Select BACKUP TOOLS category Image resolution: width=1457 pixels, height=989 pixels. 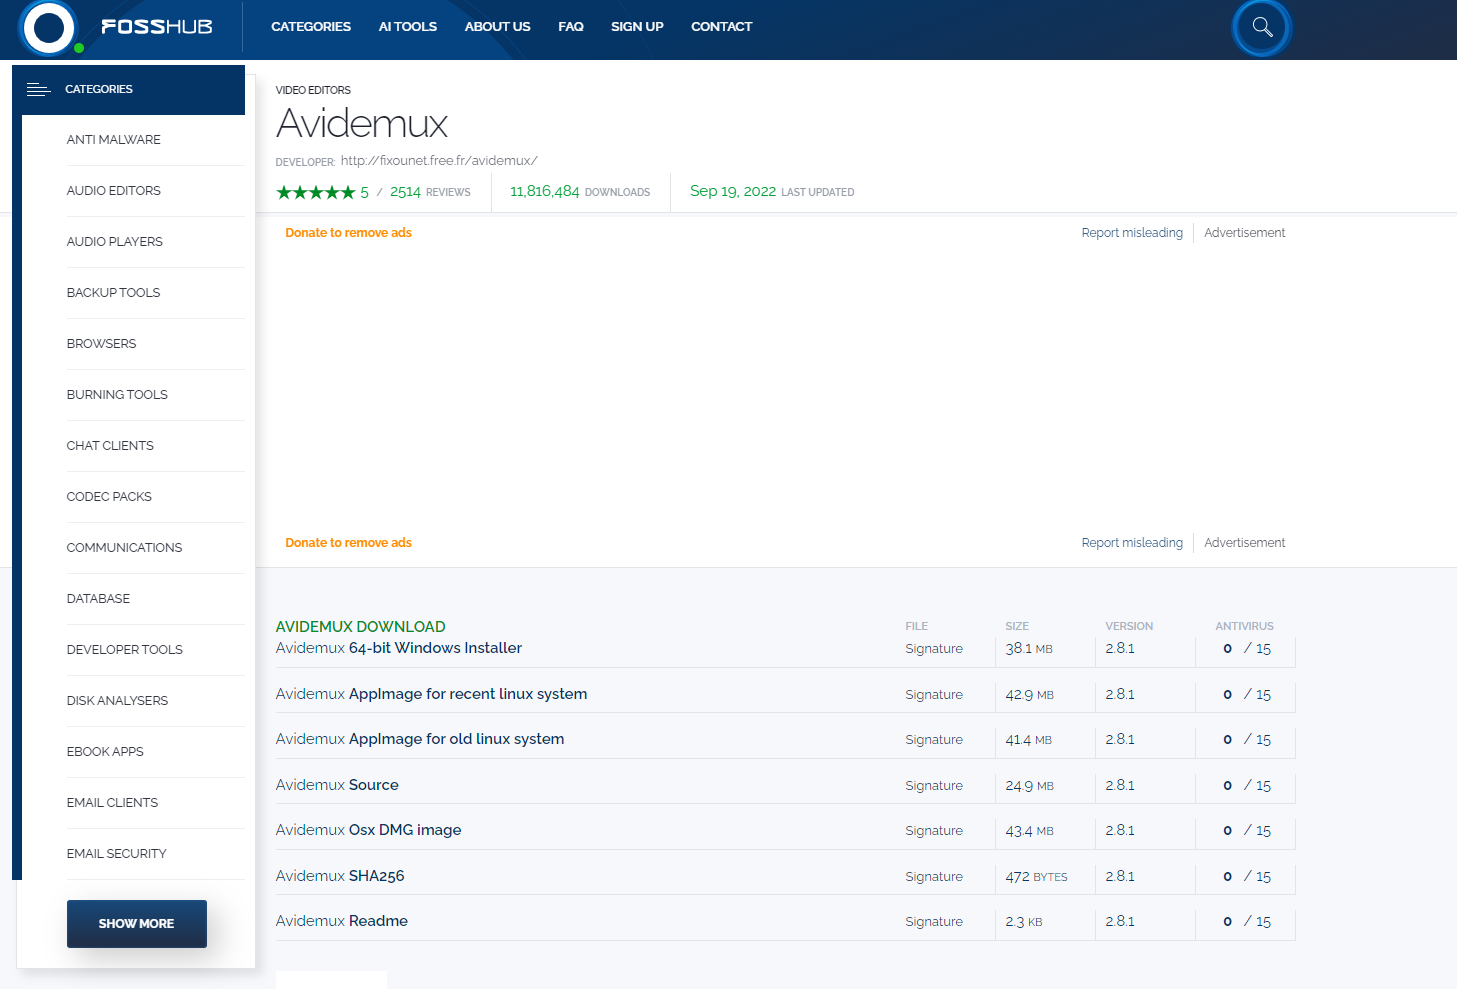coord(113,293)
